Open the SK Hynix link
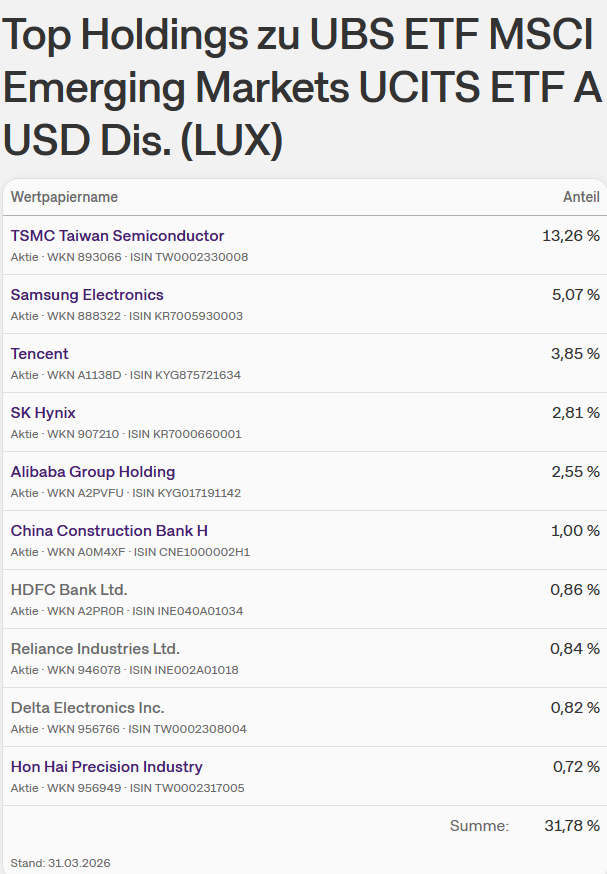This screenshot has height=874, width=607. pyautogui.click(x=43, y=413)
